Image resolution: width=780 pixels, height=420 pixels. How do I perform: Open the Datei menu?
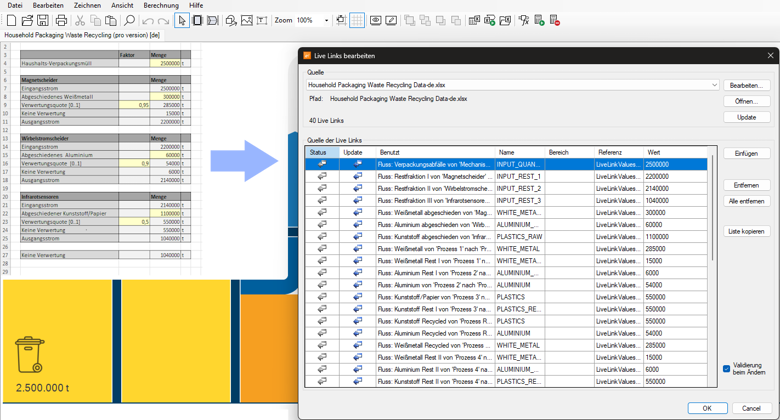point(15,5)
